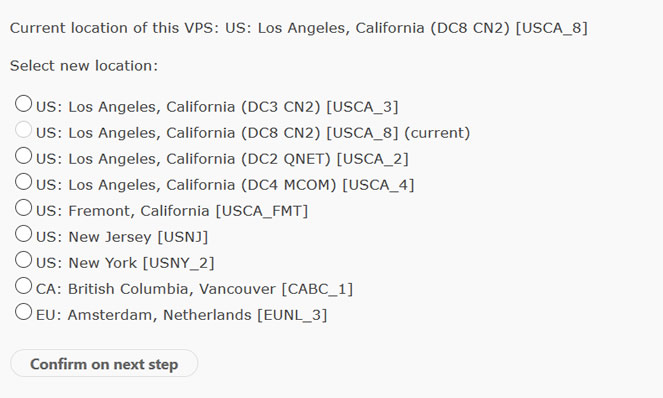Click the 'Select new location:' heading text
Viewport: 663px width, 398px height.
[x=84, y=66]
